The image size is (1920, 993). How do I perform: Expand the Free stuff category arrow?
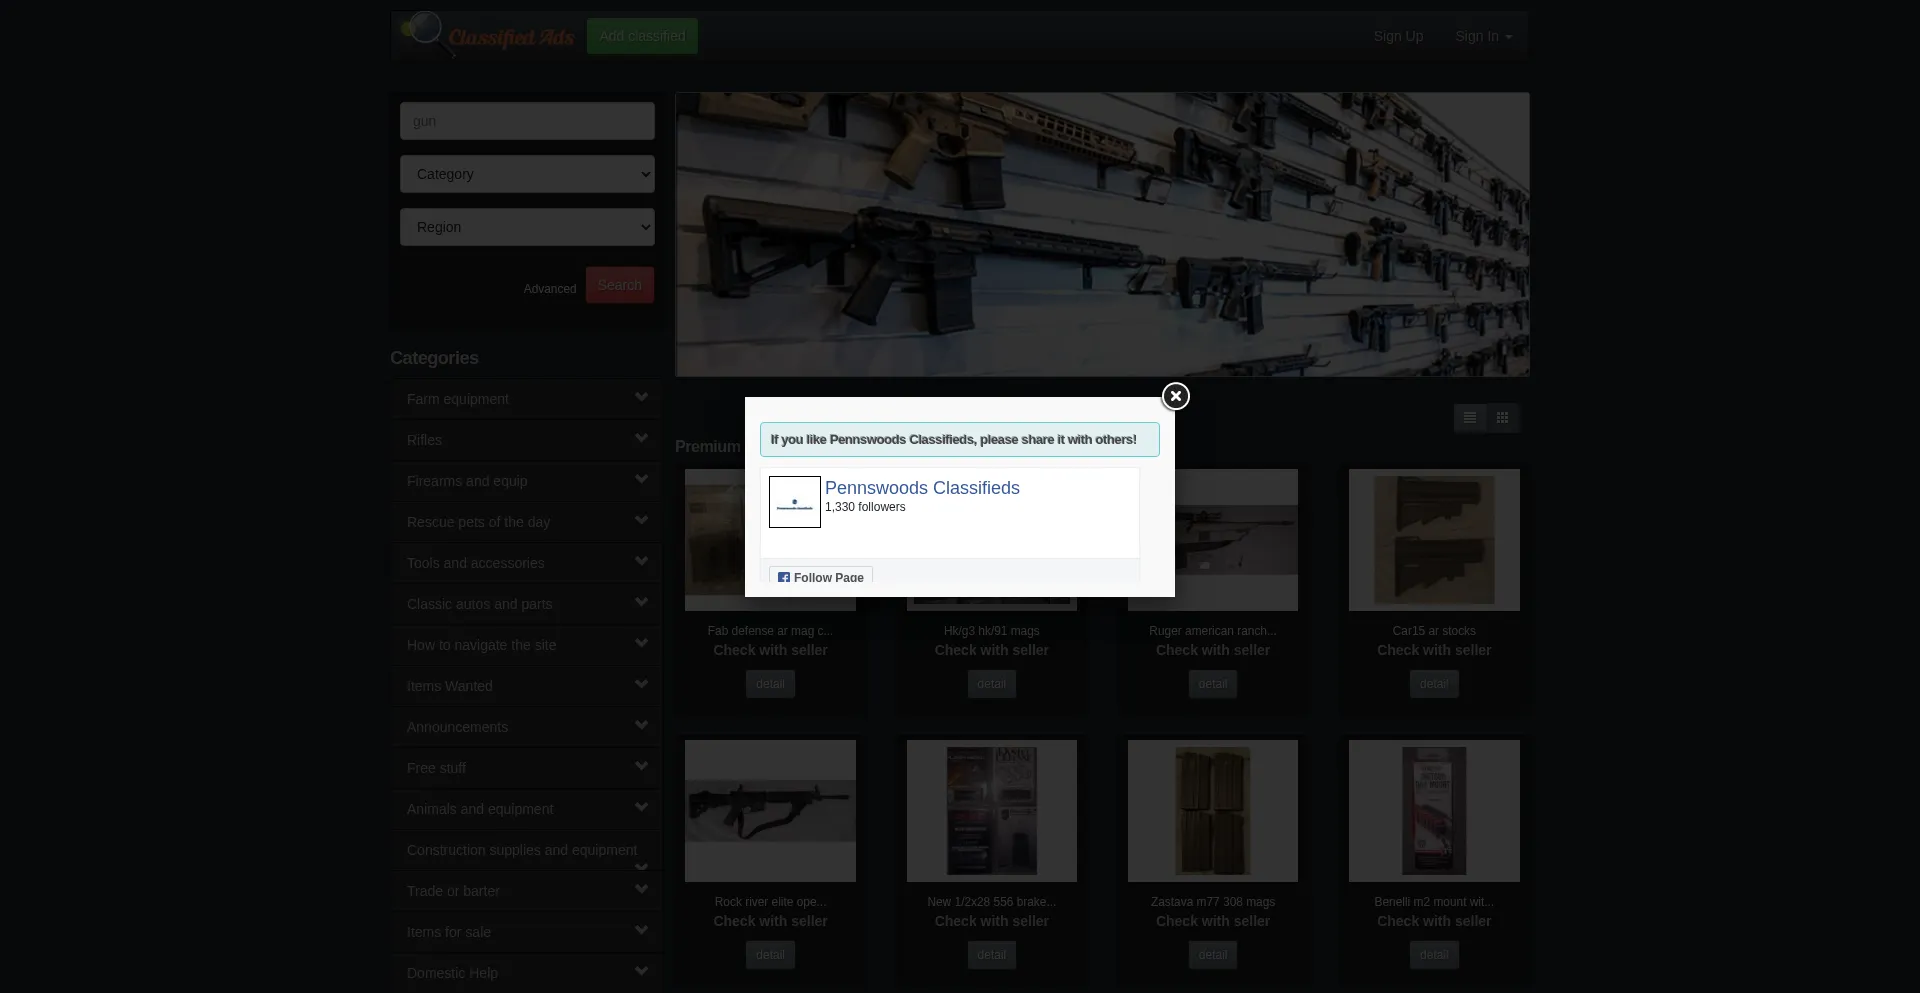coord(641,766)
